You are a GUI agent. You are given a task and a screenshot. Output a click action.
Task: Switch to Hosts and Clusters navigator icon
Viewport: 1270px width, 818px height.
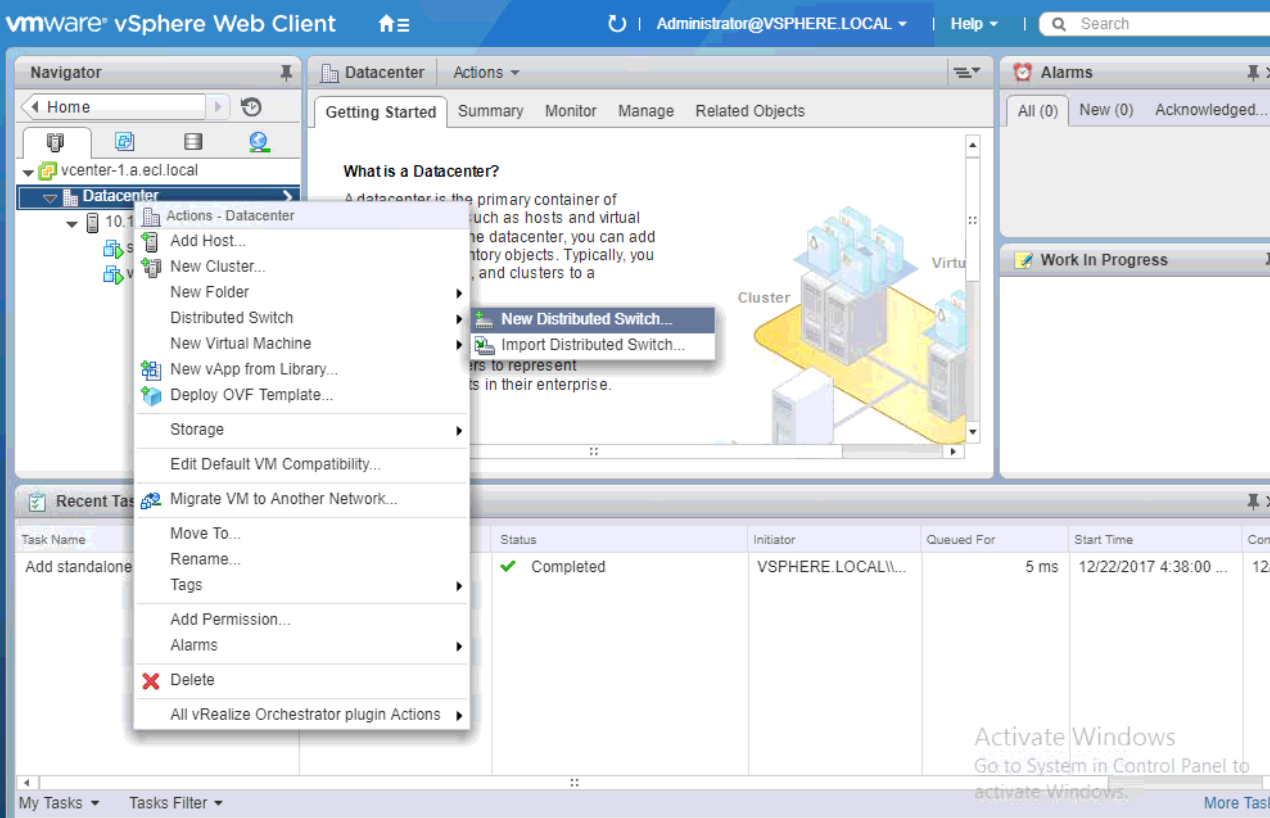(56, 142)
